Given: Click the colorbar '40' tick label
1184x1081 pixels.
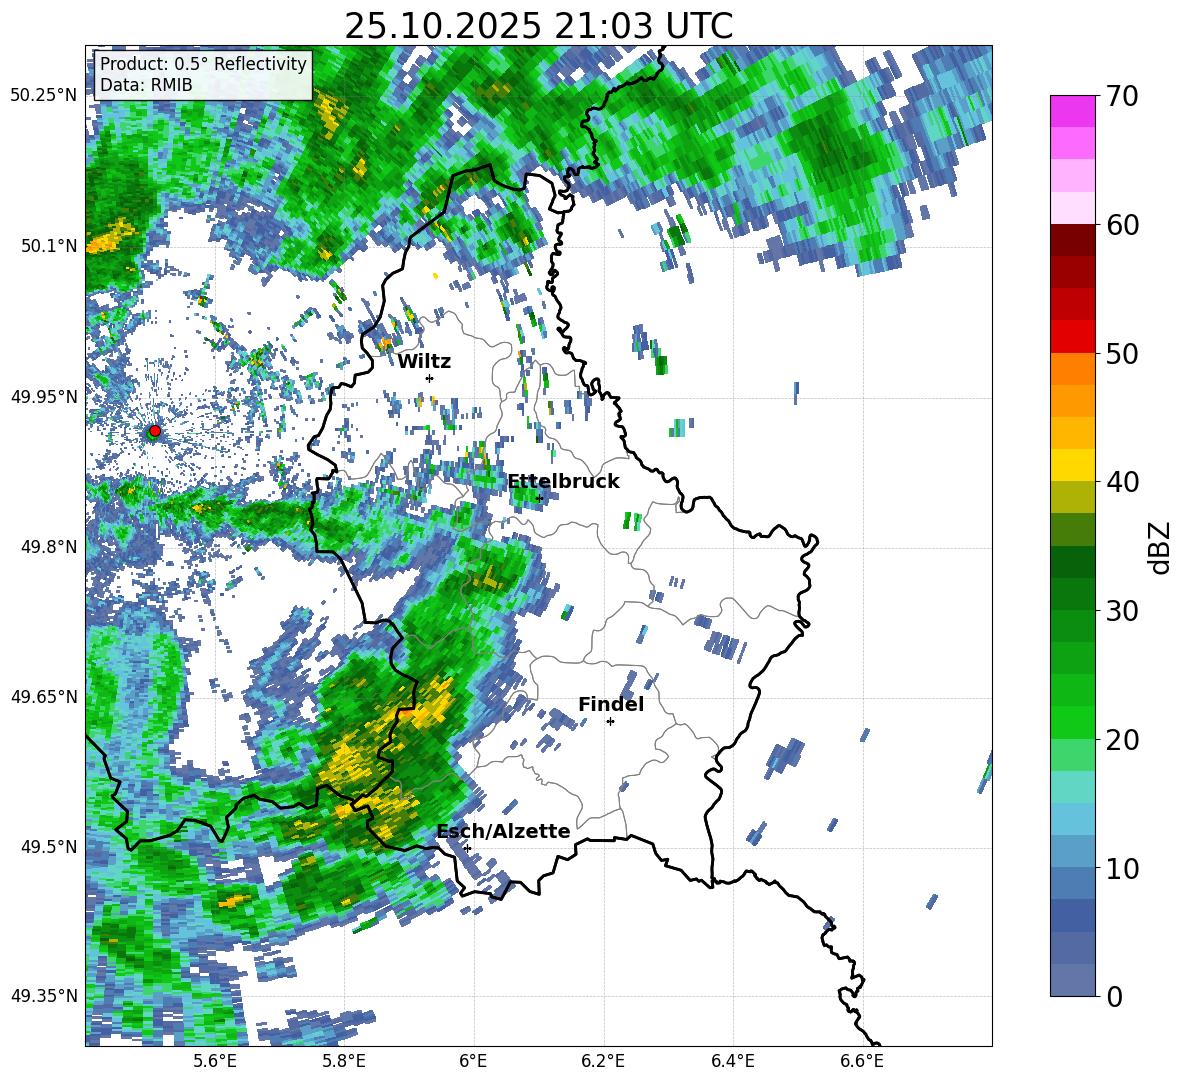Looking at the screenshot, I should [x=1122, y=482].
